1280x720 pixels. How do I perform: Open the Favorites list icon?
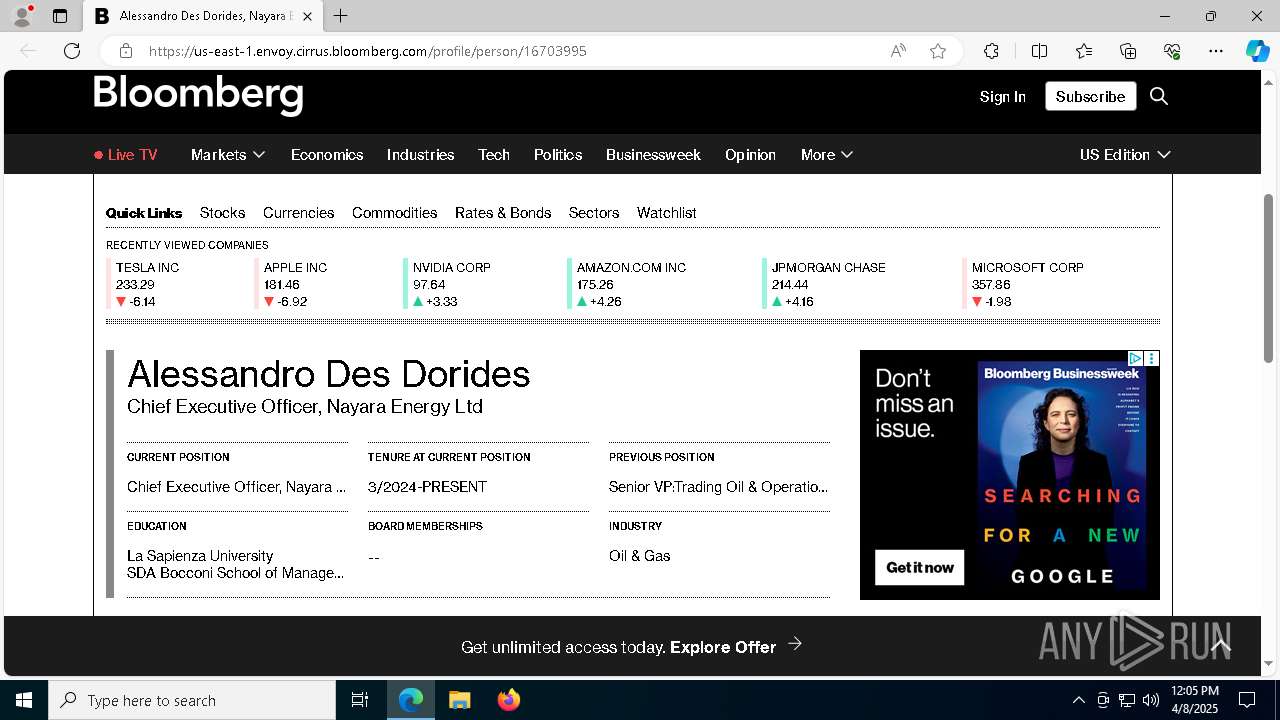tap(1084, 51)
